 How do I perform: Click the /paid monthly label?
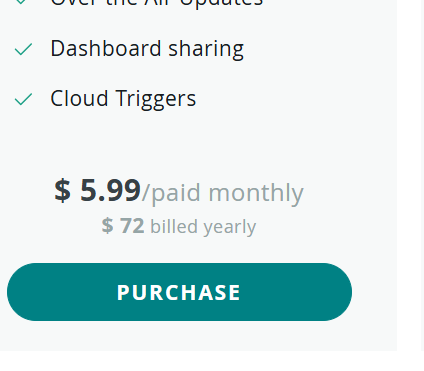coord(223,193)
